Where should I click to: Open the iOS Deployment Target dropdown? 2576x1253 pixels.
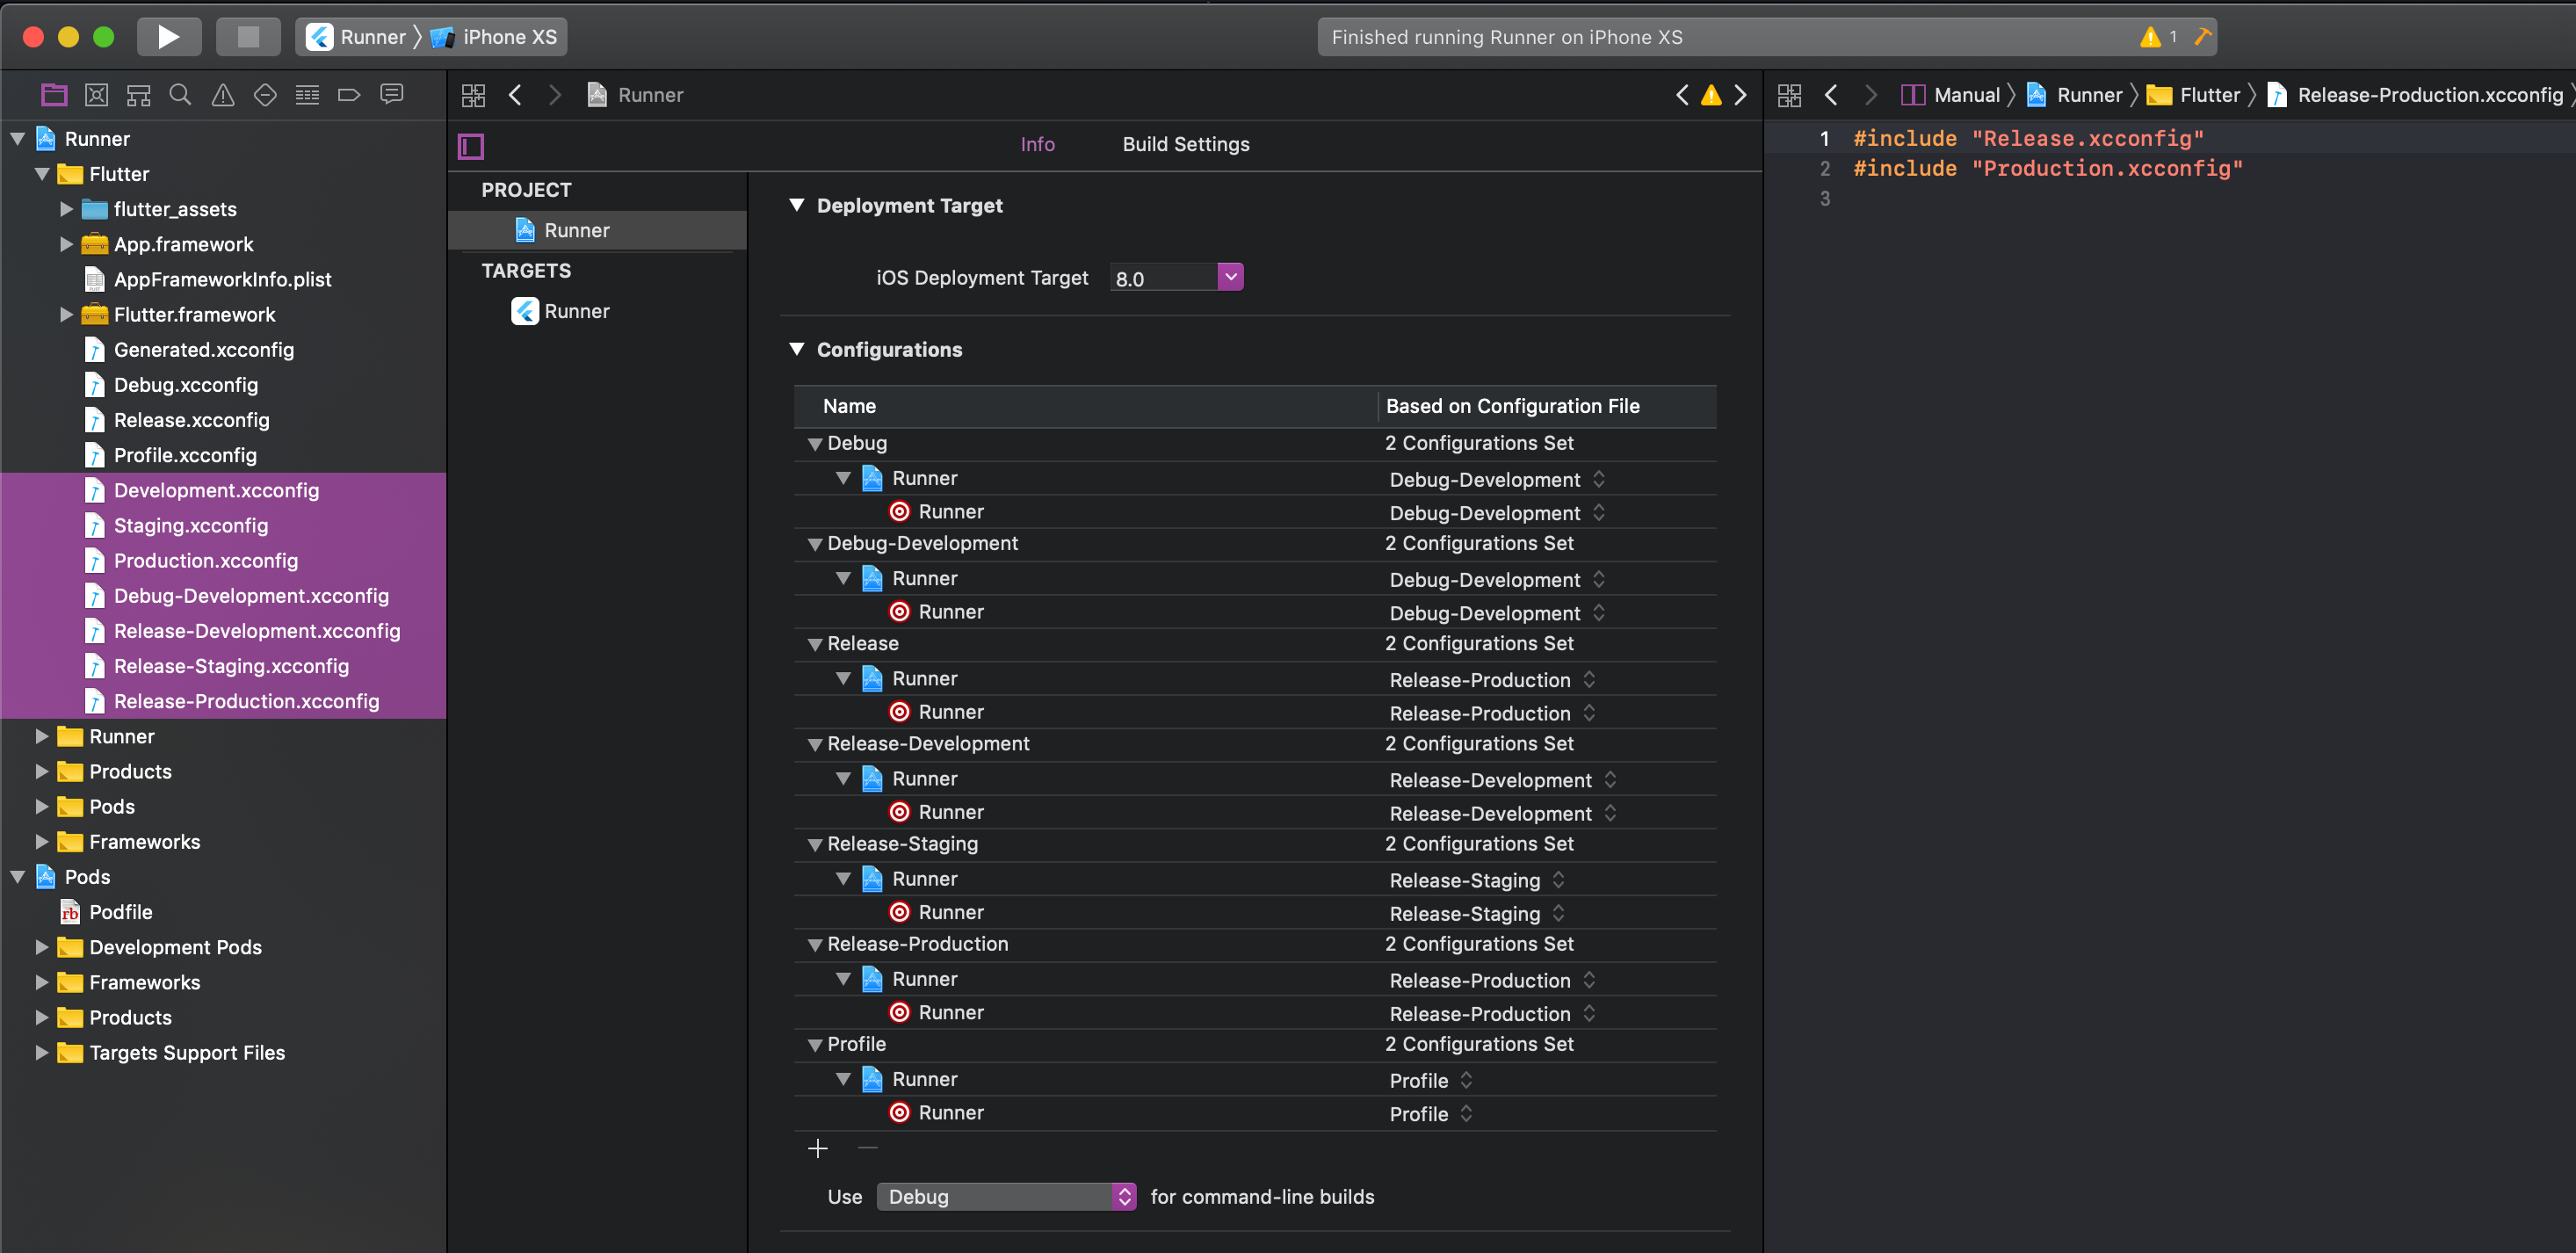click(x=1230, y=277)
